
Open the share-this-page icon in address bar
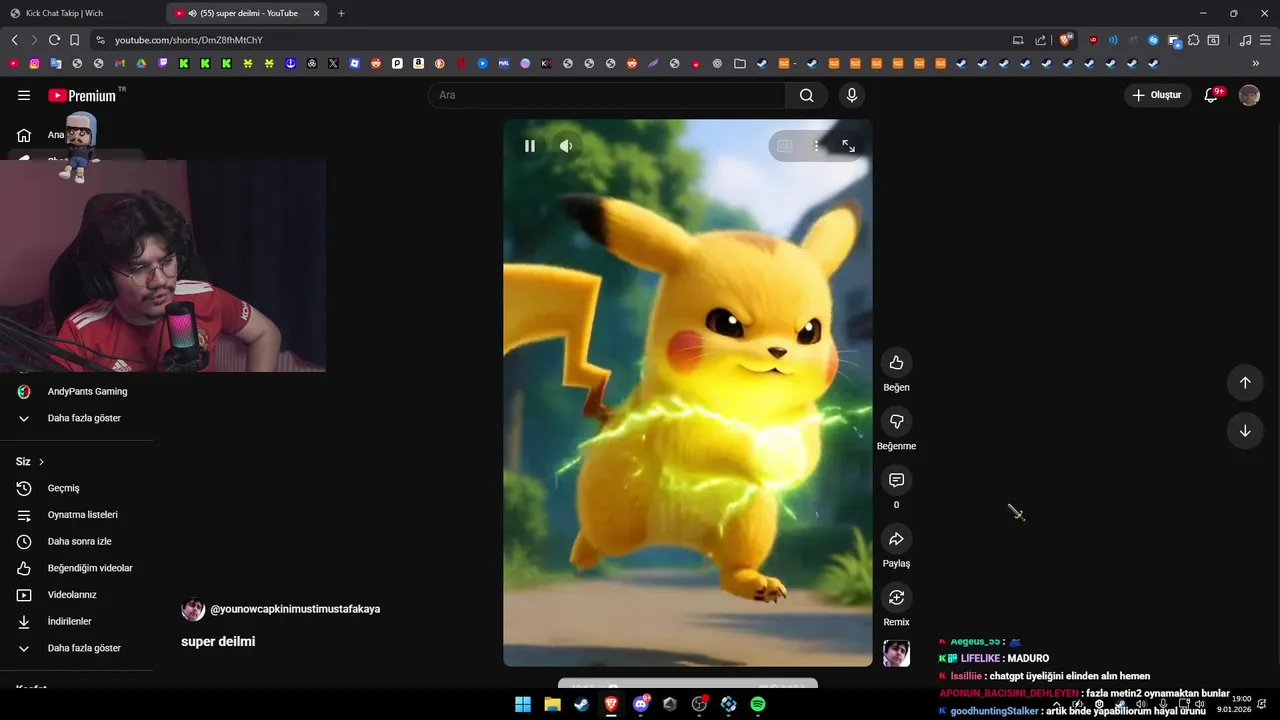(1040, 40)
